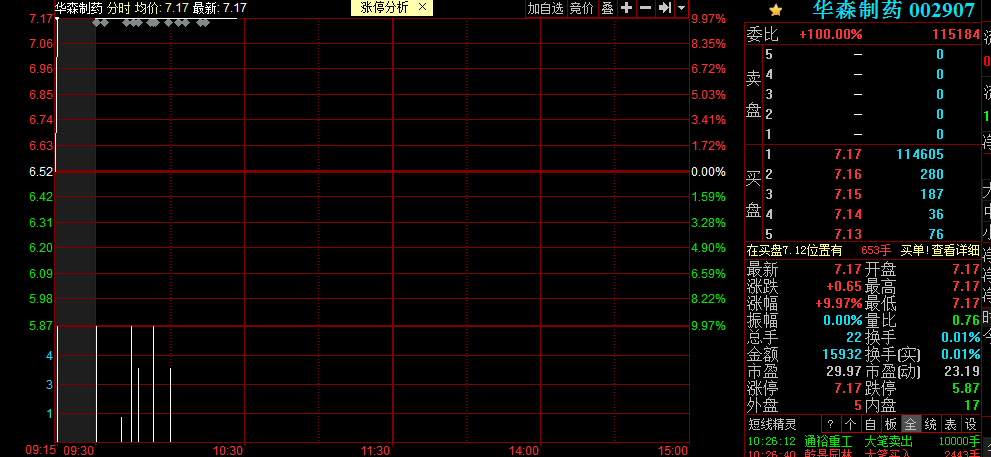The image size is (991, 457).
Task: Click the 在买盘7.12位置有 notice text
Action: tap(794, 251)
